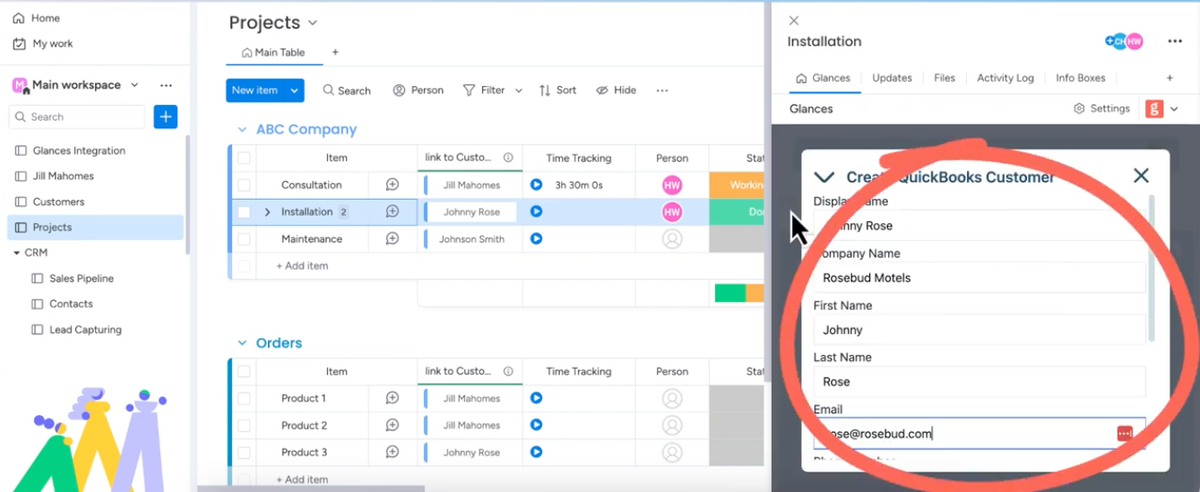The width and height of the screenshot is (1200, 492).
Task: Switch to the Main Table tab
Action: (x=273, y=52)
